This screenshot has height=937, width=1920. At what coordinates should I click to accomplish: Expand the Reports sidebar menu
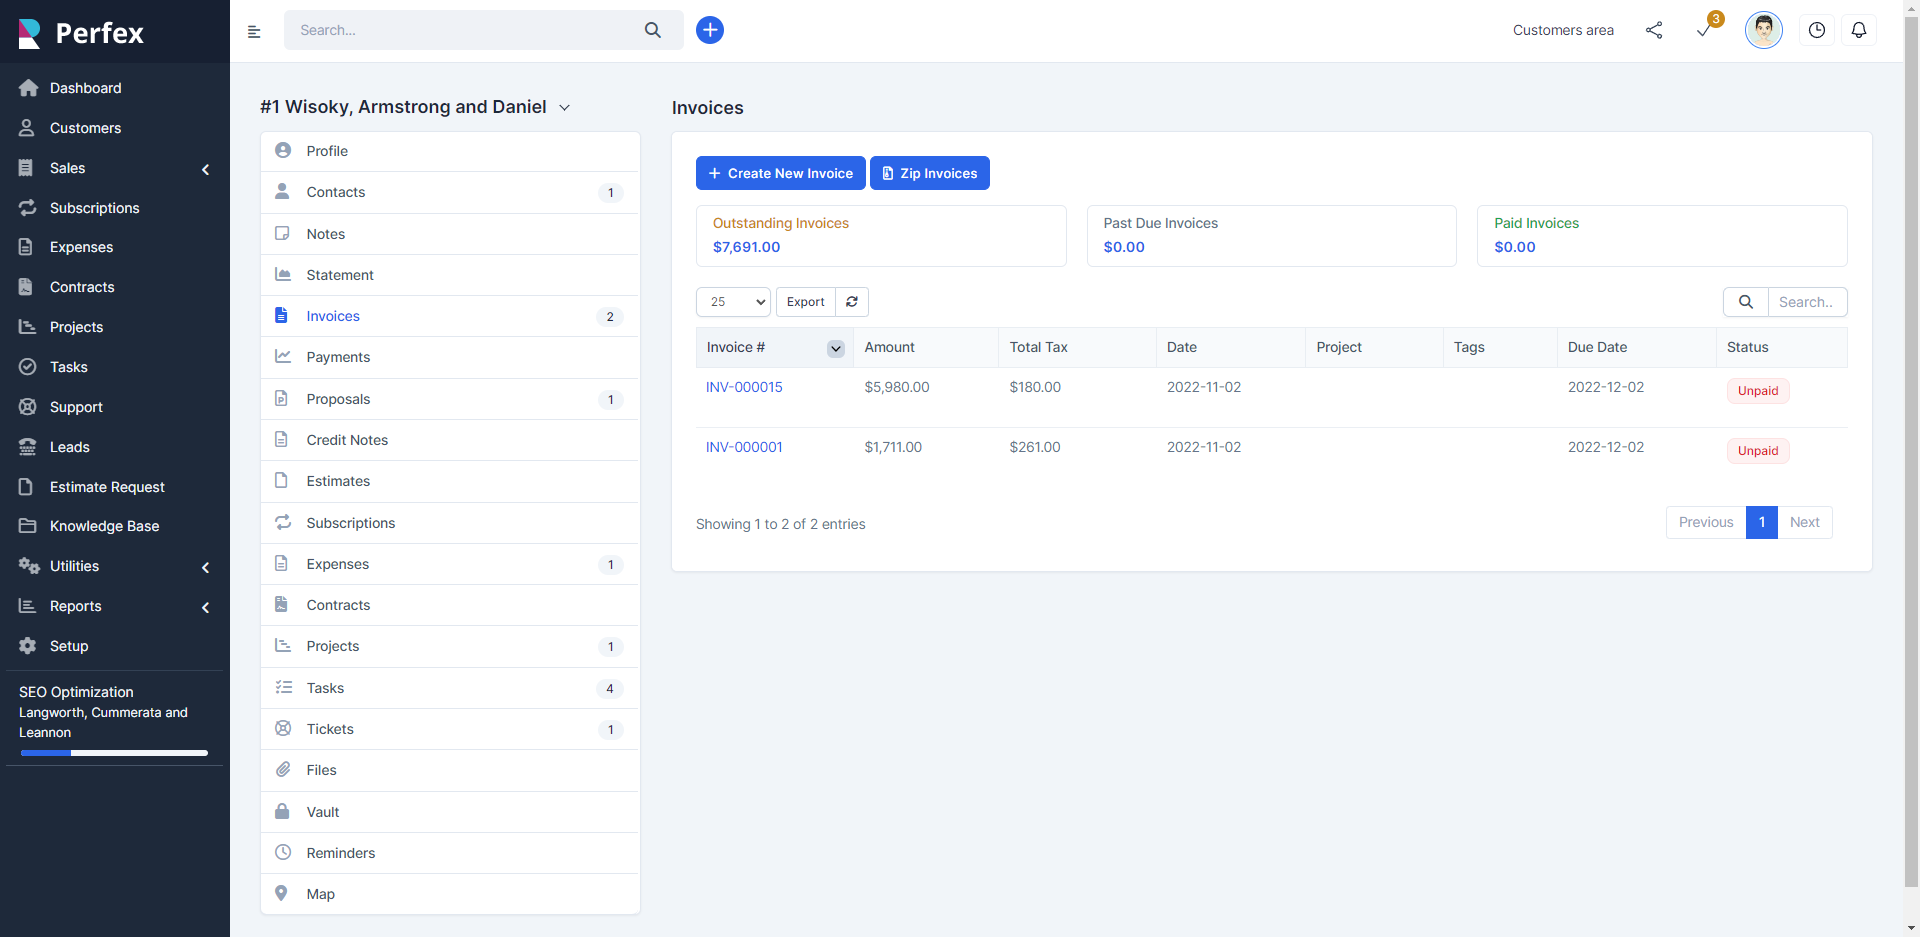click(x=115, y=606)
